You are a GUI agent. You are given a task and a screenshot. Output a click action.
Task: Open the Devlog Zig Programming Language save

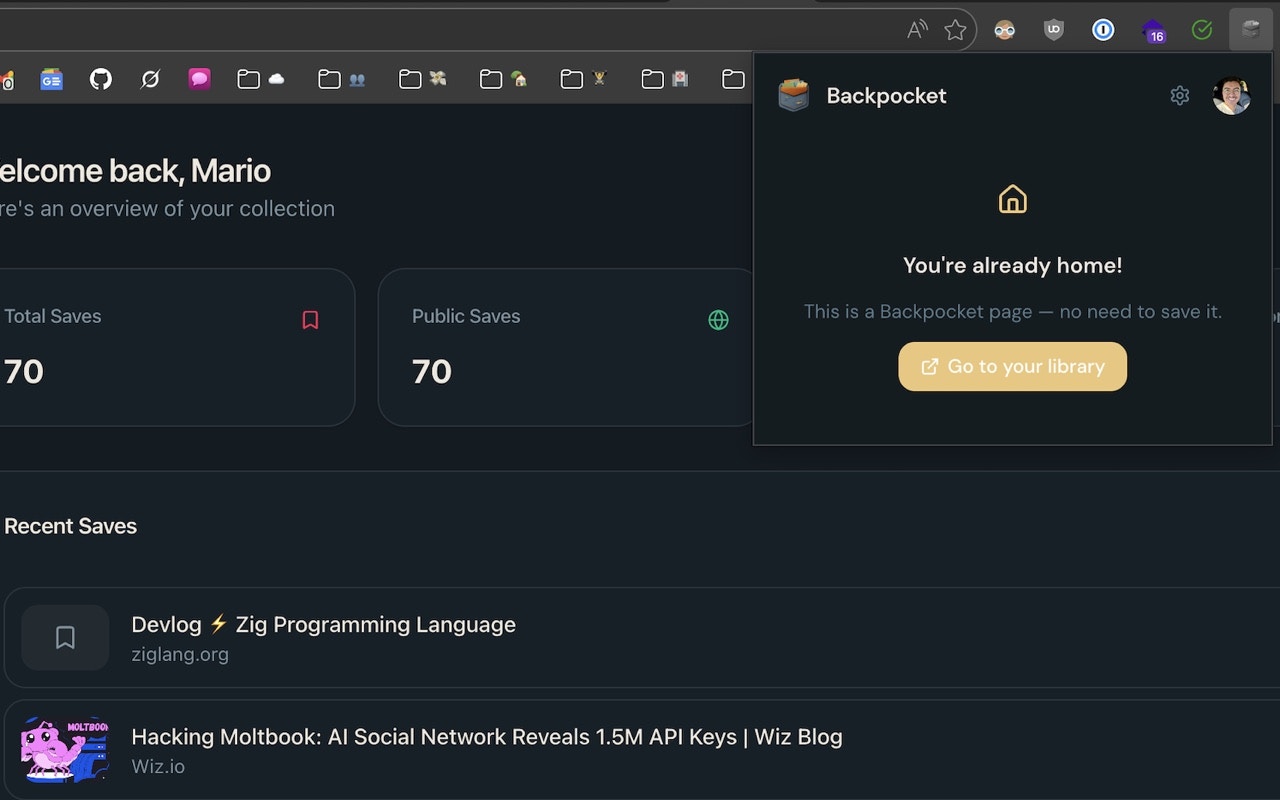click(323, 624)
